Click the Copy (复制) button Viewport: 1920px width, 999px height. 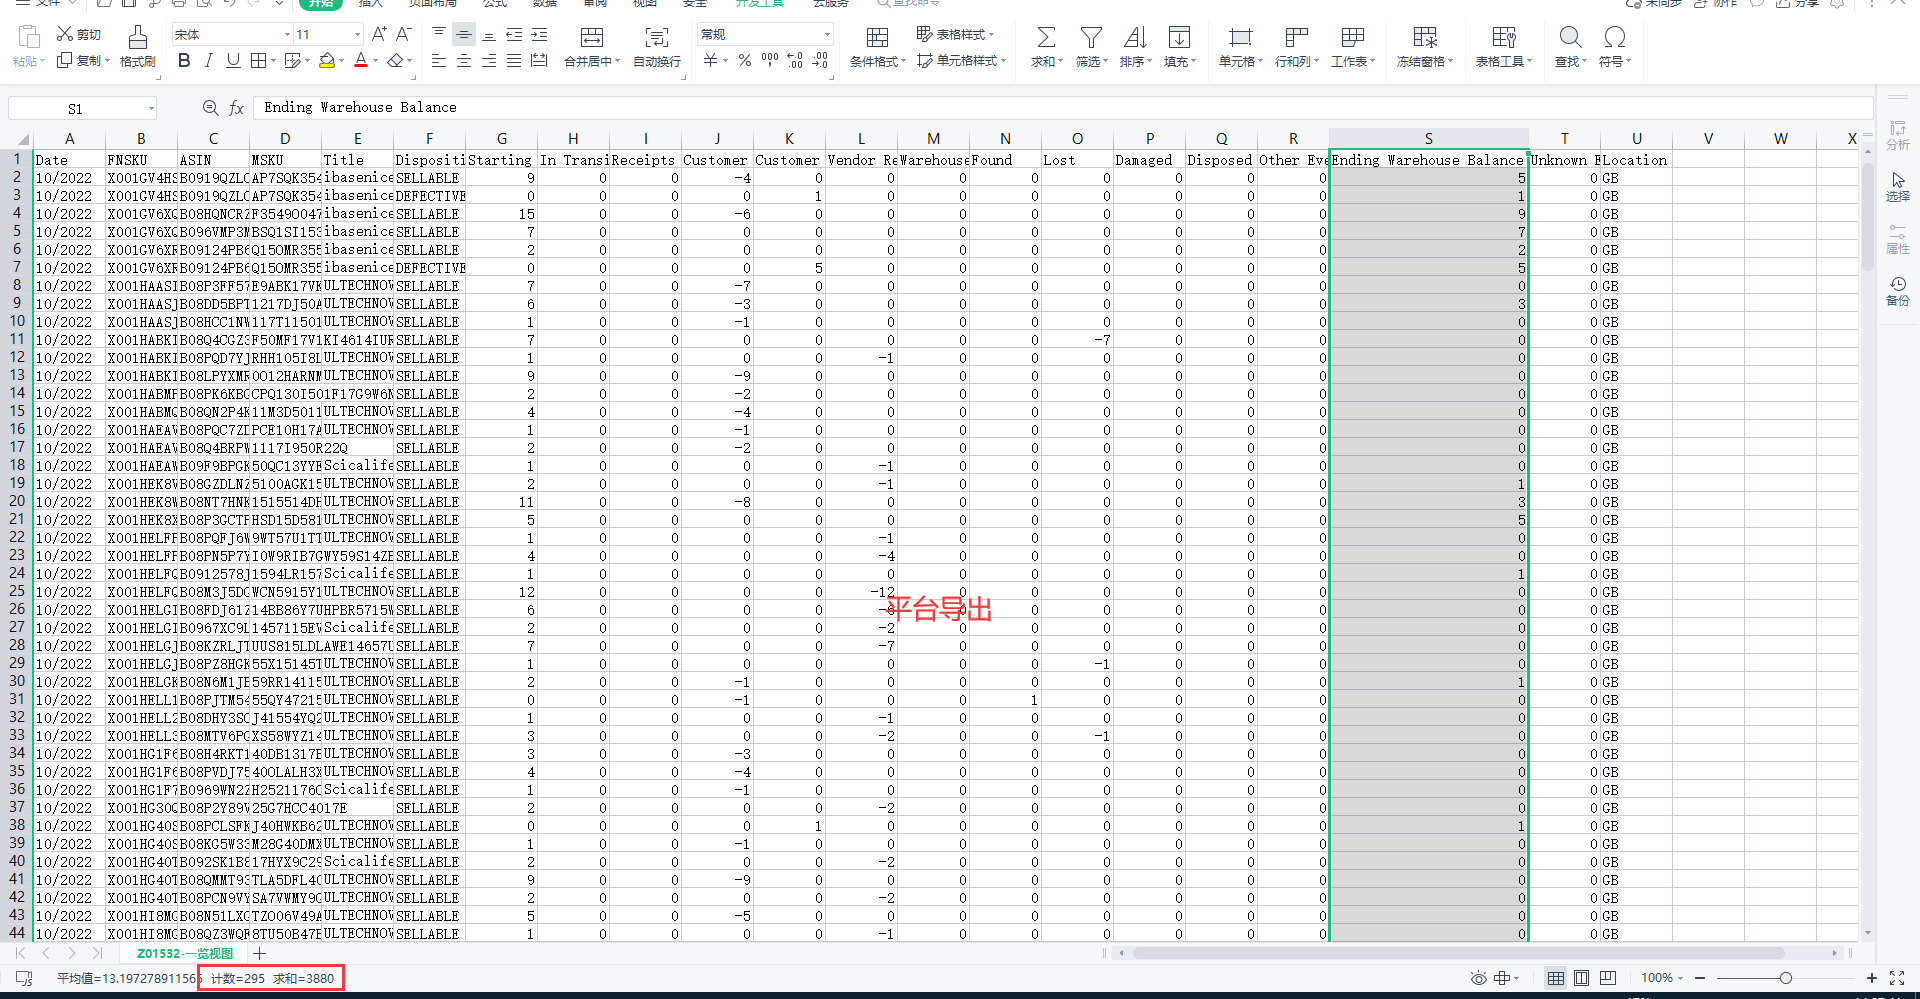pyautogui.click(x=82, y=61)
